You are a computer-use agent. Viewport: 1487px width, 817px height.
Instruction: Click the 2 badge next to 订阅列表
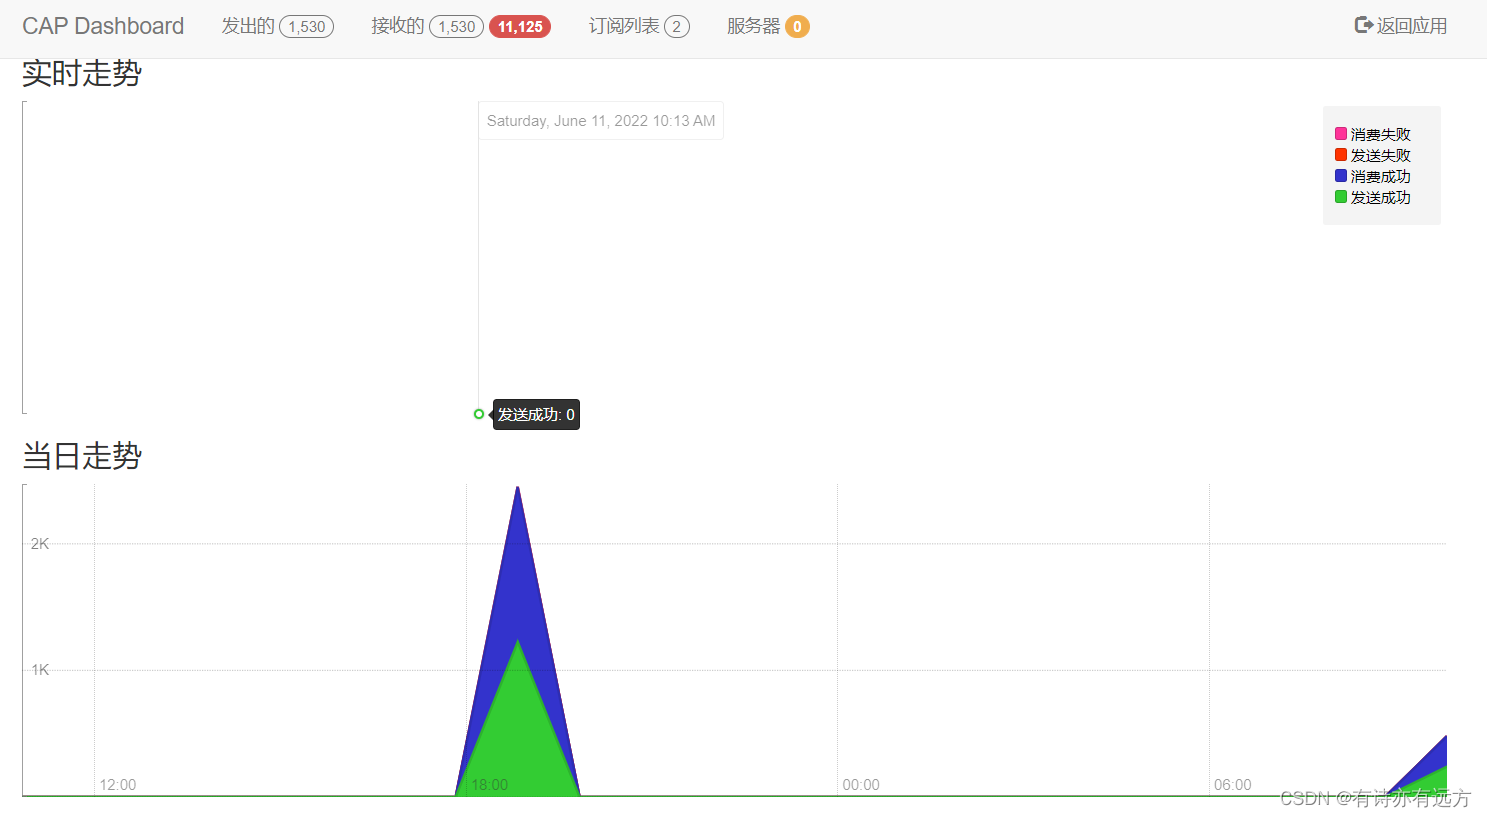click(677, 27)
